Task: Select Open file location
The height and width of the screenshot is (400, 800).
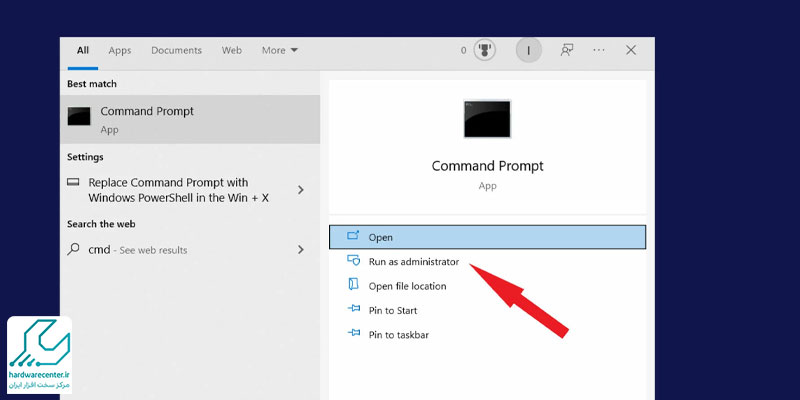Action: [407, 286]
